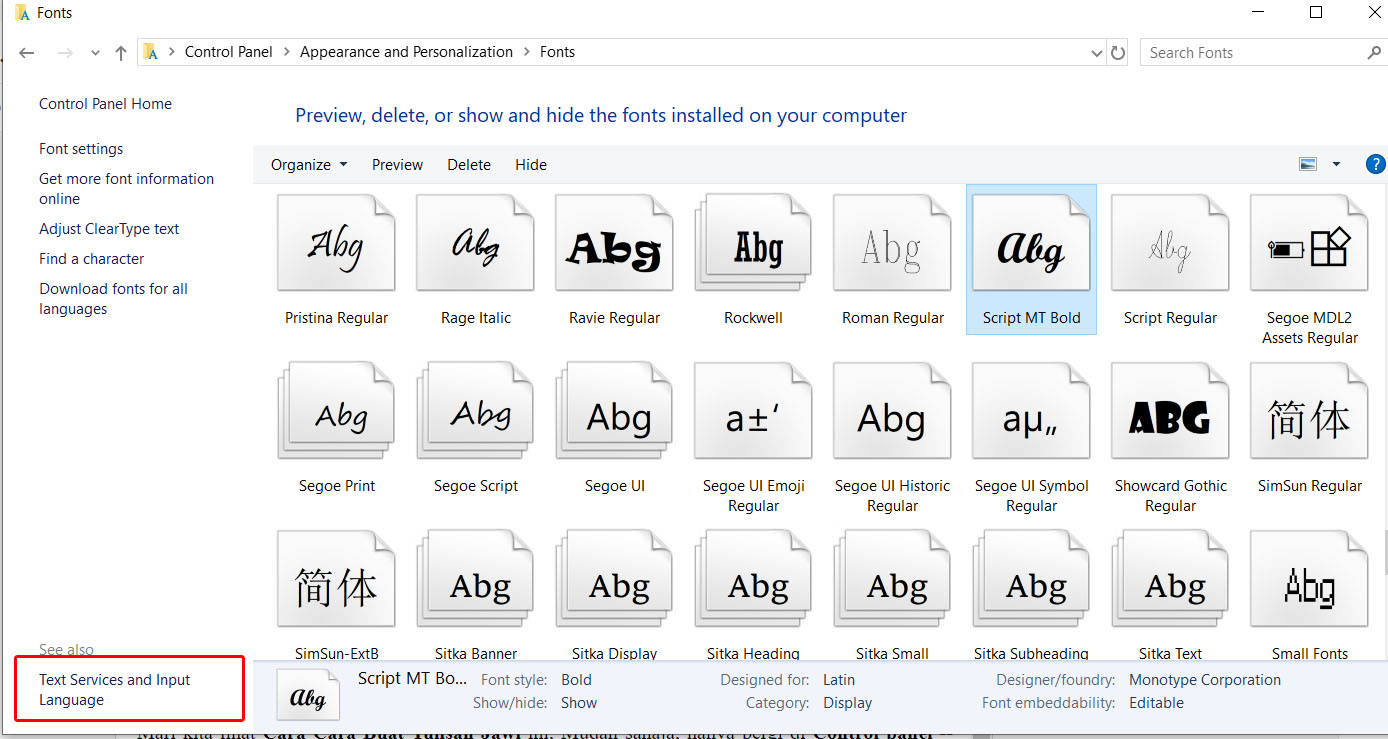
Task: Select the Segoe Print font icon
Action: tap(336, 411)
